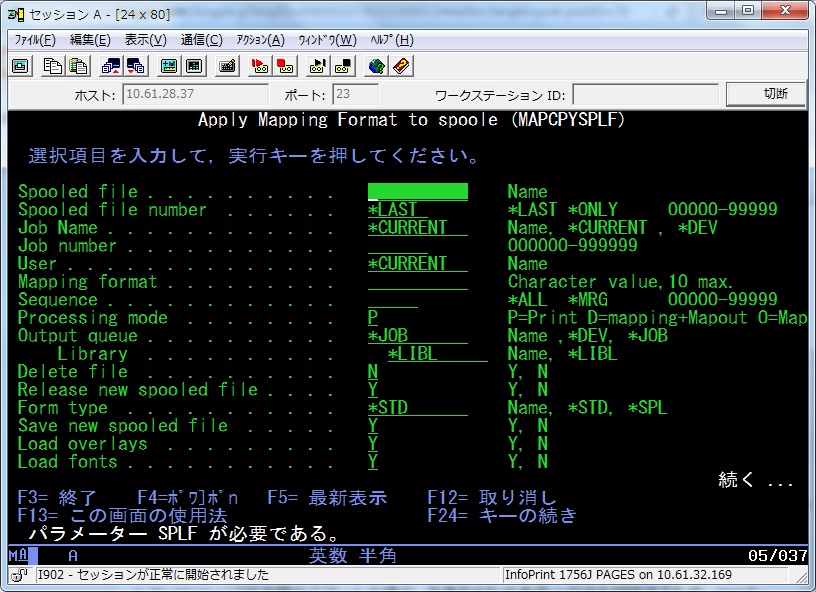
Task: Click the Send file to host icon
Action: click(x=111, y=66)
